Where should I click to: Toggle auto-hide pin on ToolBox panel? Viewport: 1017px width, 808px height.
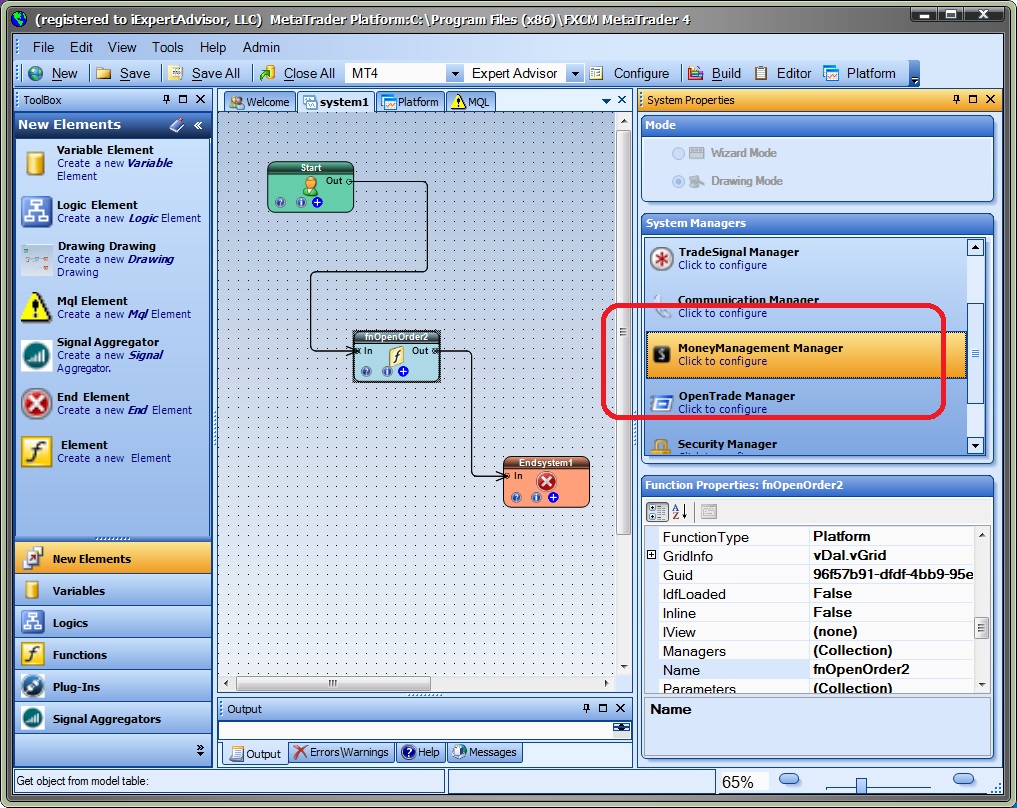point(167,99)
